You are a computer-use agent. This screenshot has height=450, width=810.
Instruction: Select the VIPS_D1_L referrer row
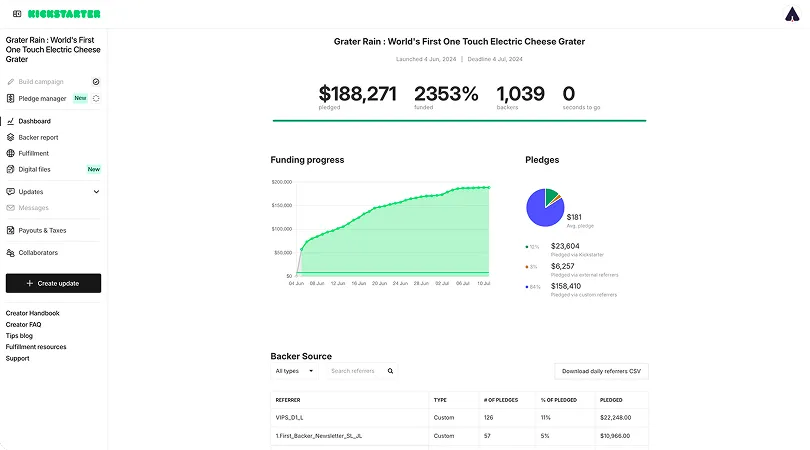[459, 417]
